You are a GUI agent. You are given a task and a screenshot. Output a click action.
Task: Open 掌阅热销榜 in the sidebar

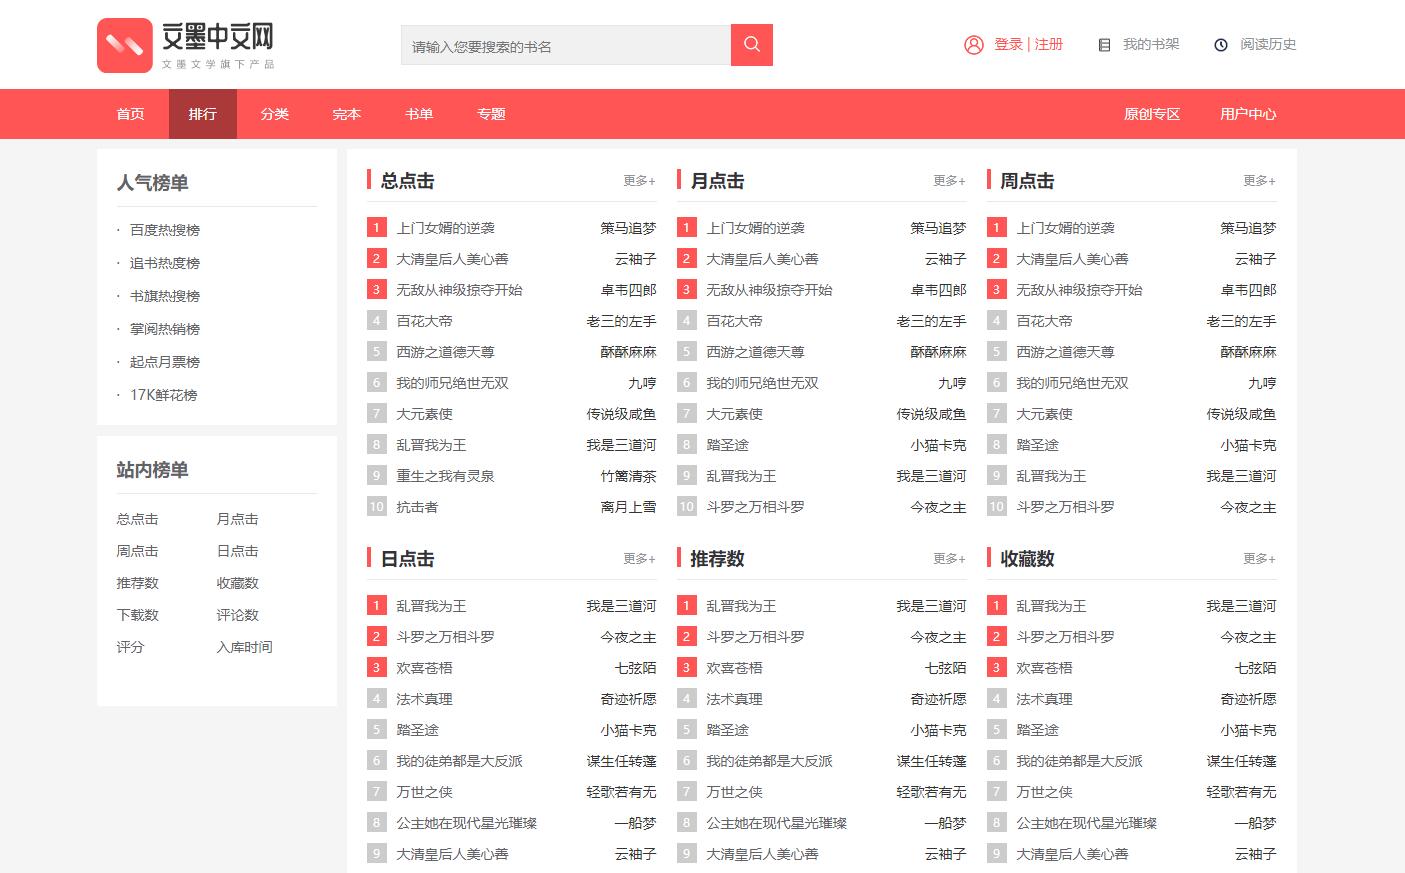pos(165,329)
